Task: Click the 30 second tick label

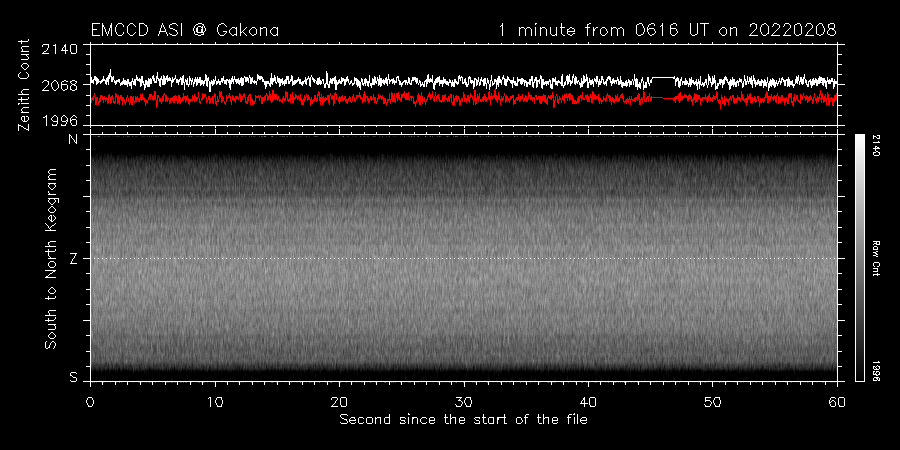Action: point(464,402)
